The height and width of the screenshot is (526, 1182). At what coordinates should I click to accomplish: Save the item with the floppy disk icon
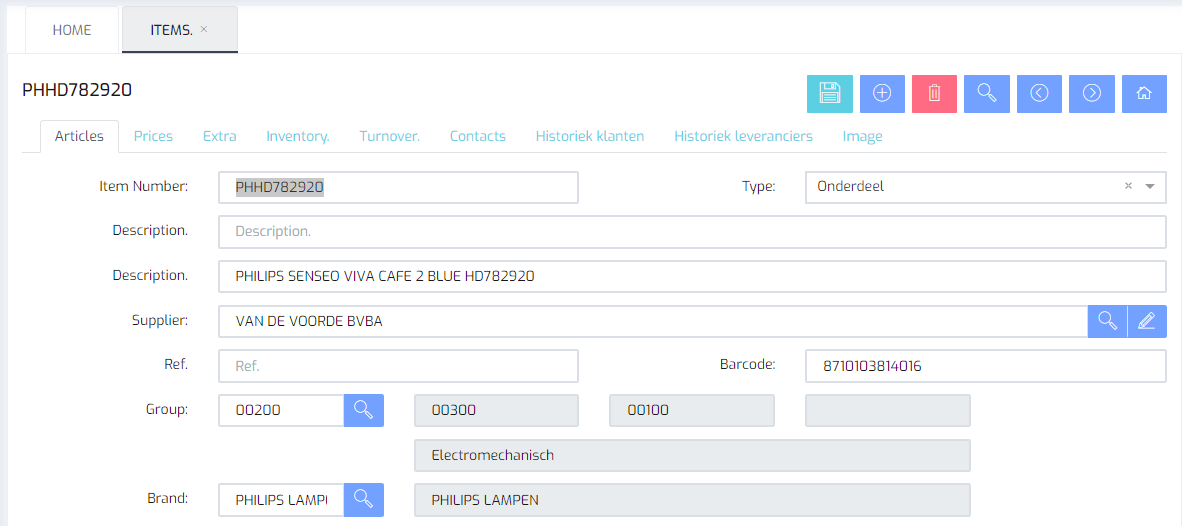tap(829, 93)
